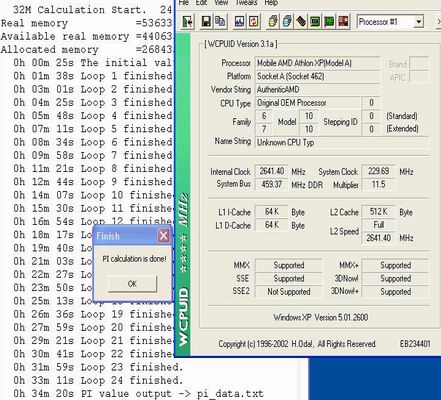Click the Available real memory line

click(x=86, y=36)
